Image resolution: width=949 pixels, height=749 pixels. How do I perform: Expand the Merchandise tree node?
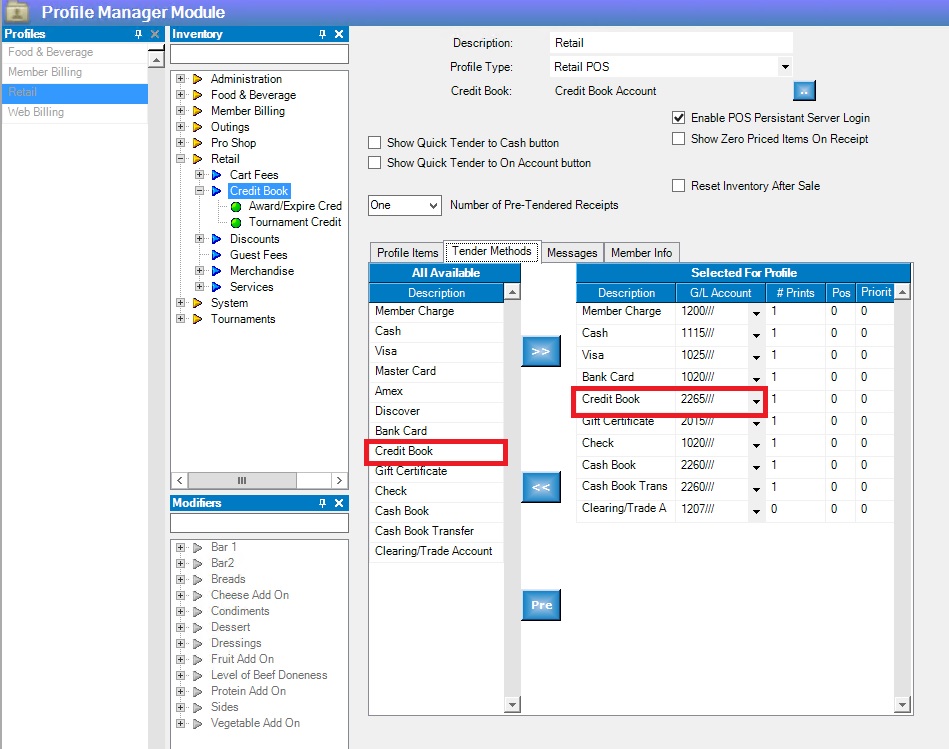[200, 271]
